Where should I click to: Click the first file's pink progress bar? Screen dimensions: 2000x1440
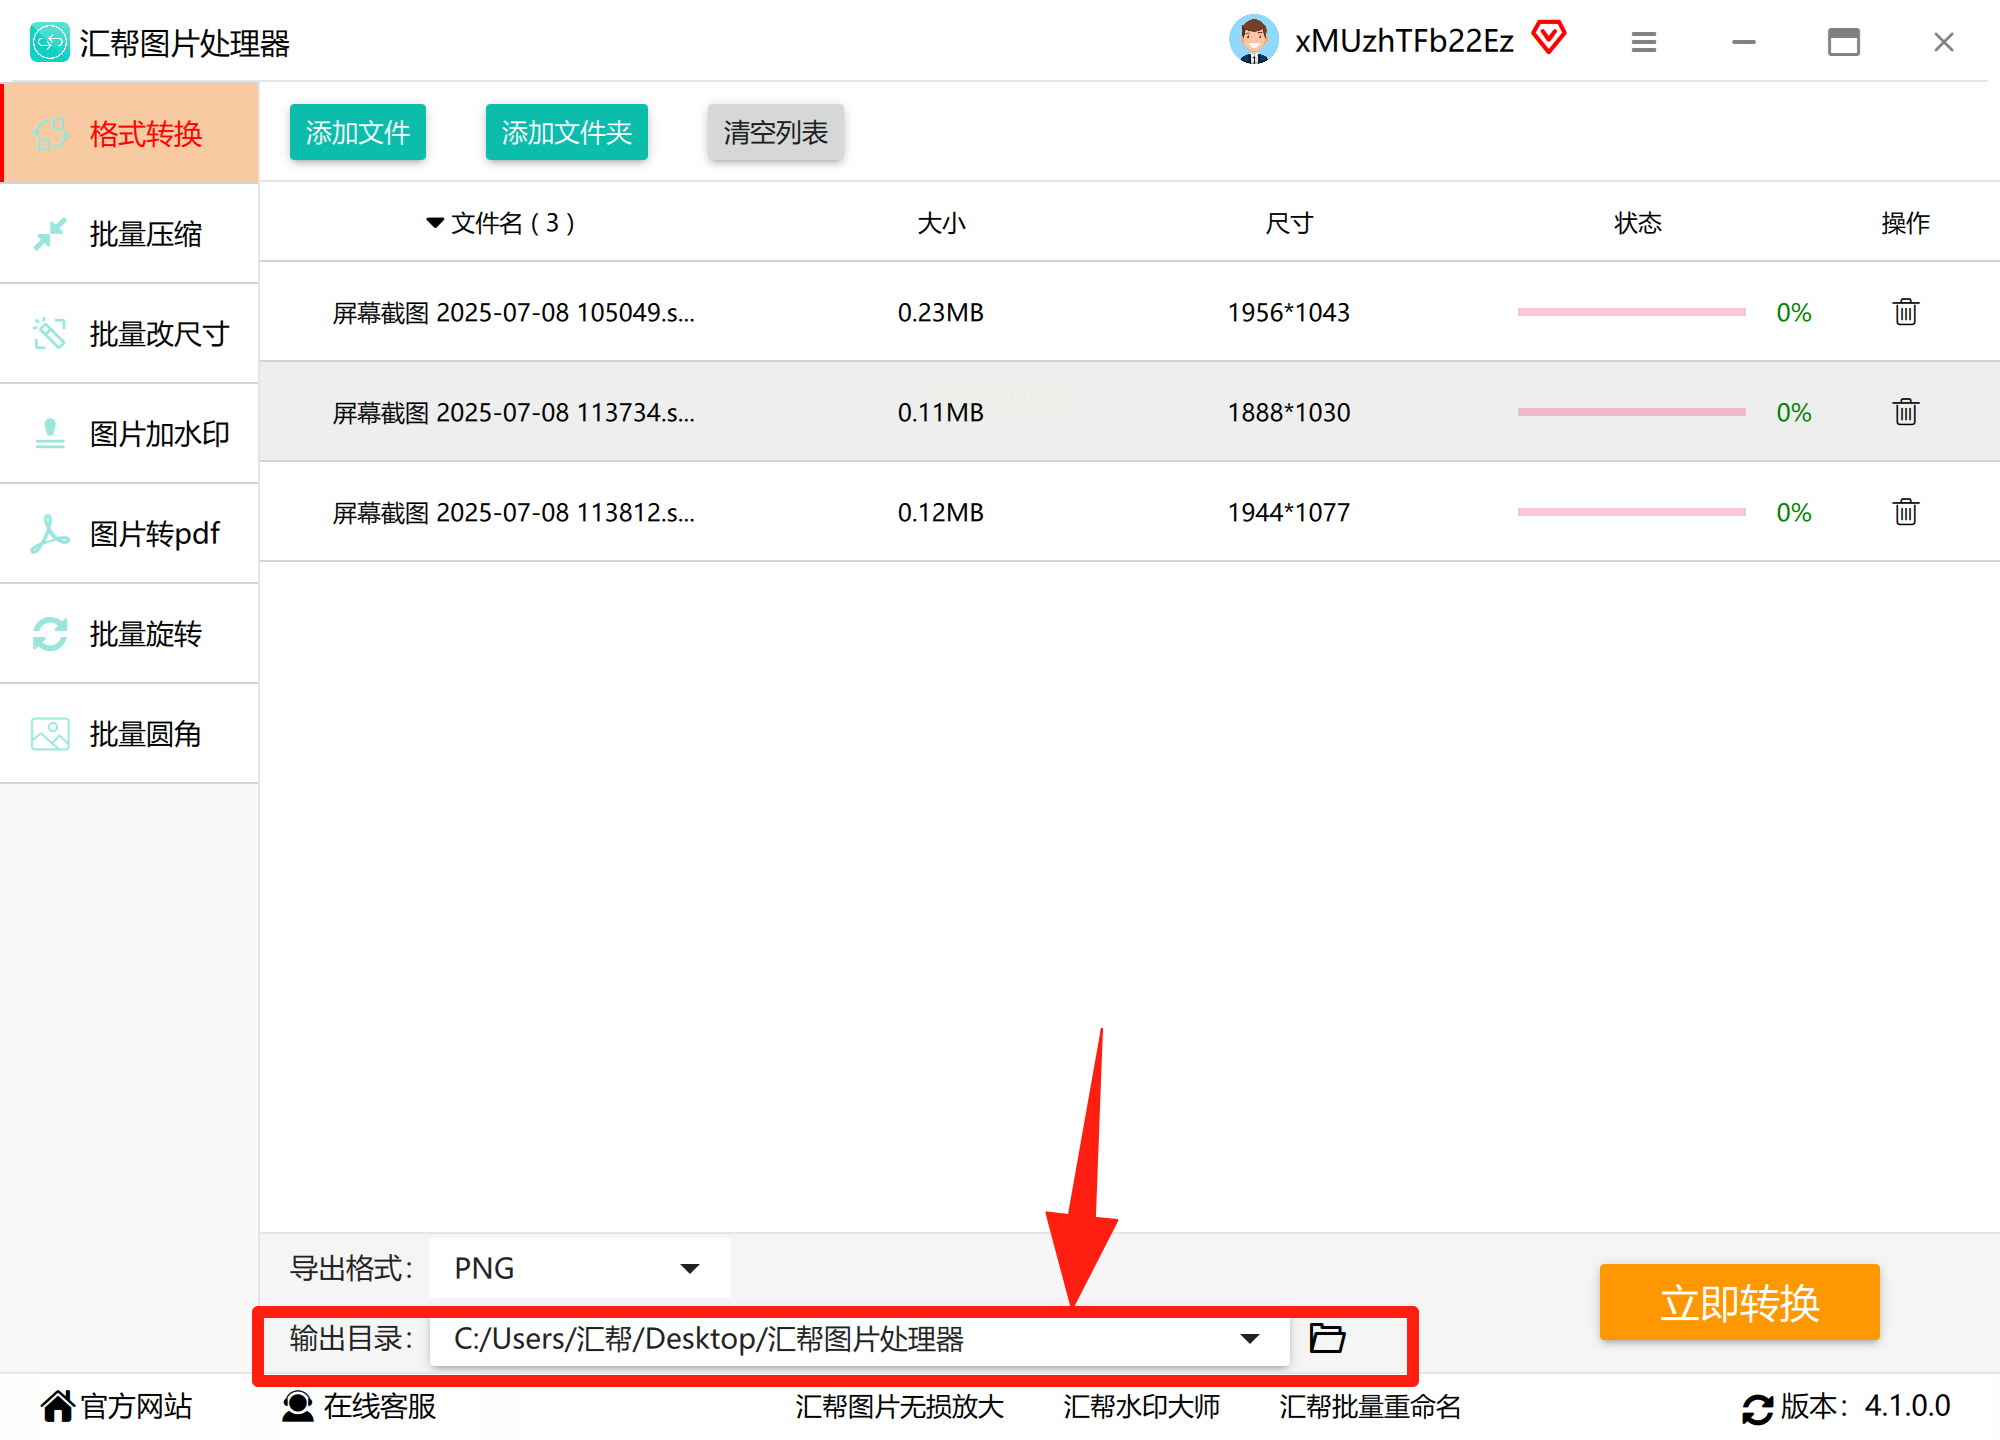[1631, 312]
